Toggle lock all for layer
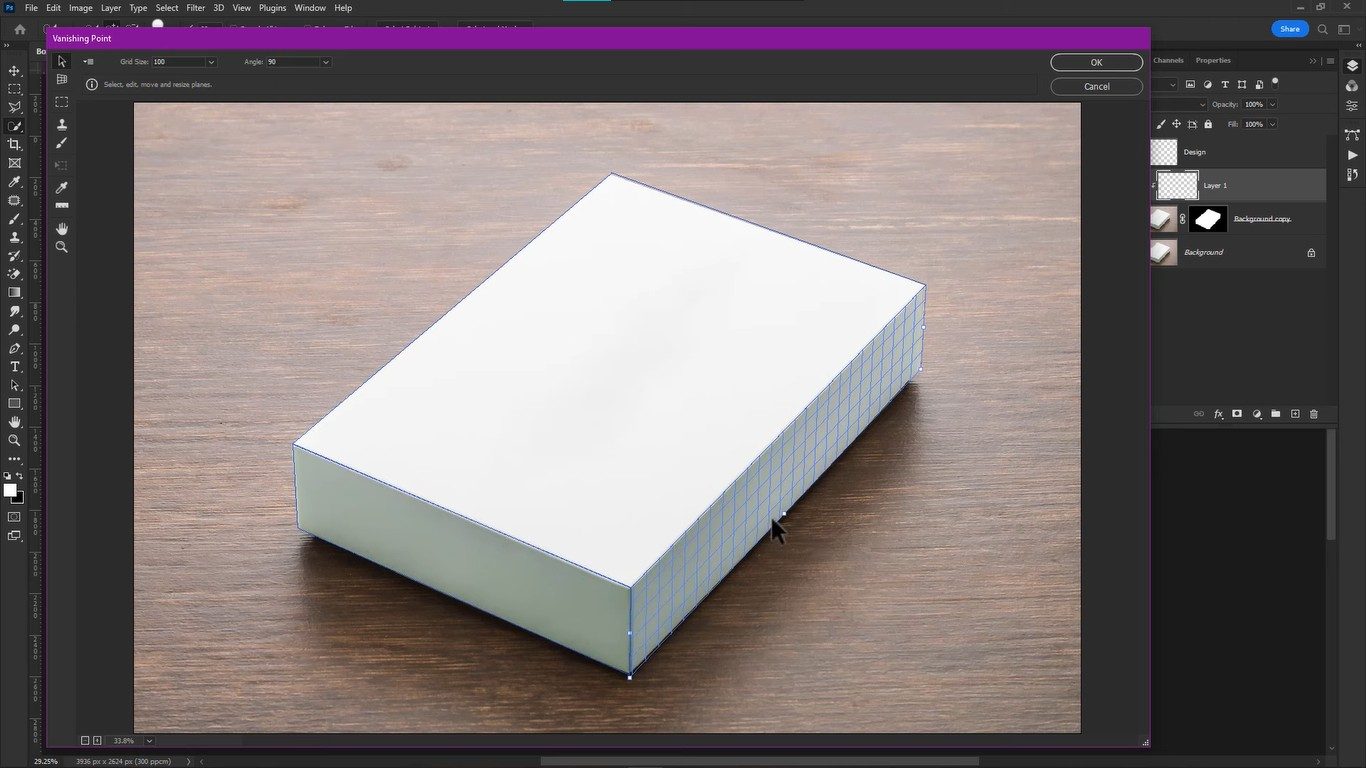This screenshot has height=768, width=1366. point(1208,124)
